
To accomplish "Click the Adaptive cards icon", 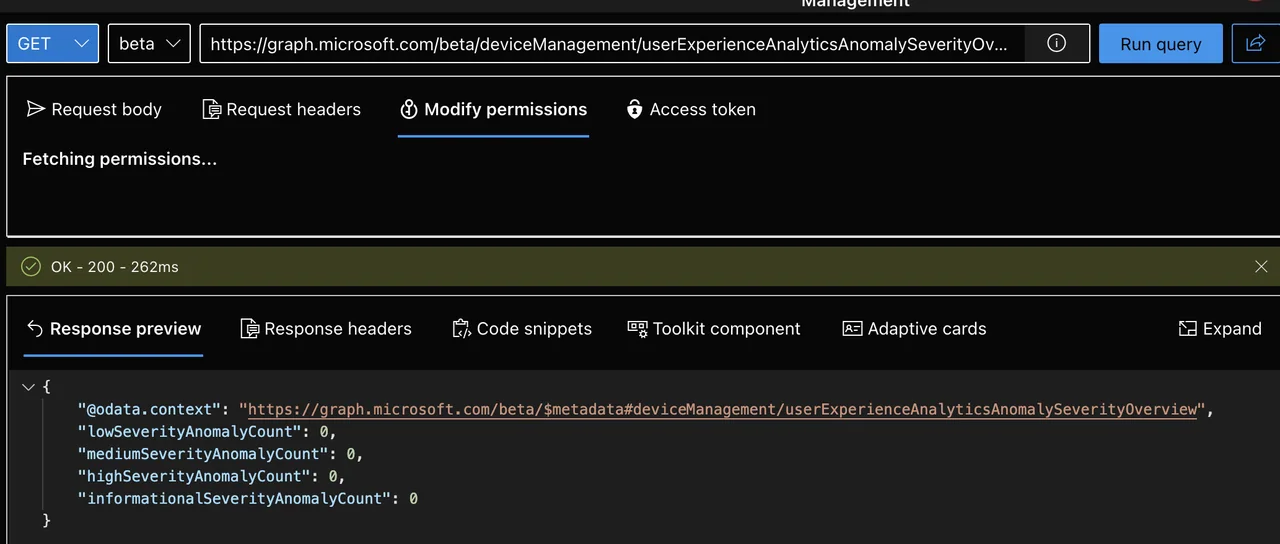I will coord(852,328).
